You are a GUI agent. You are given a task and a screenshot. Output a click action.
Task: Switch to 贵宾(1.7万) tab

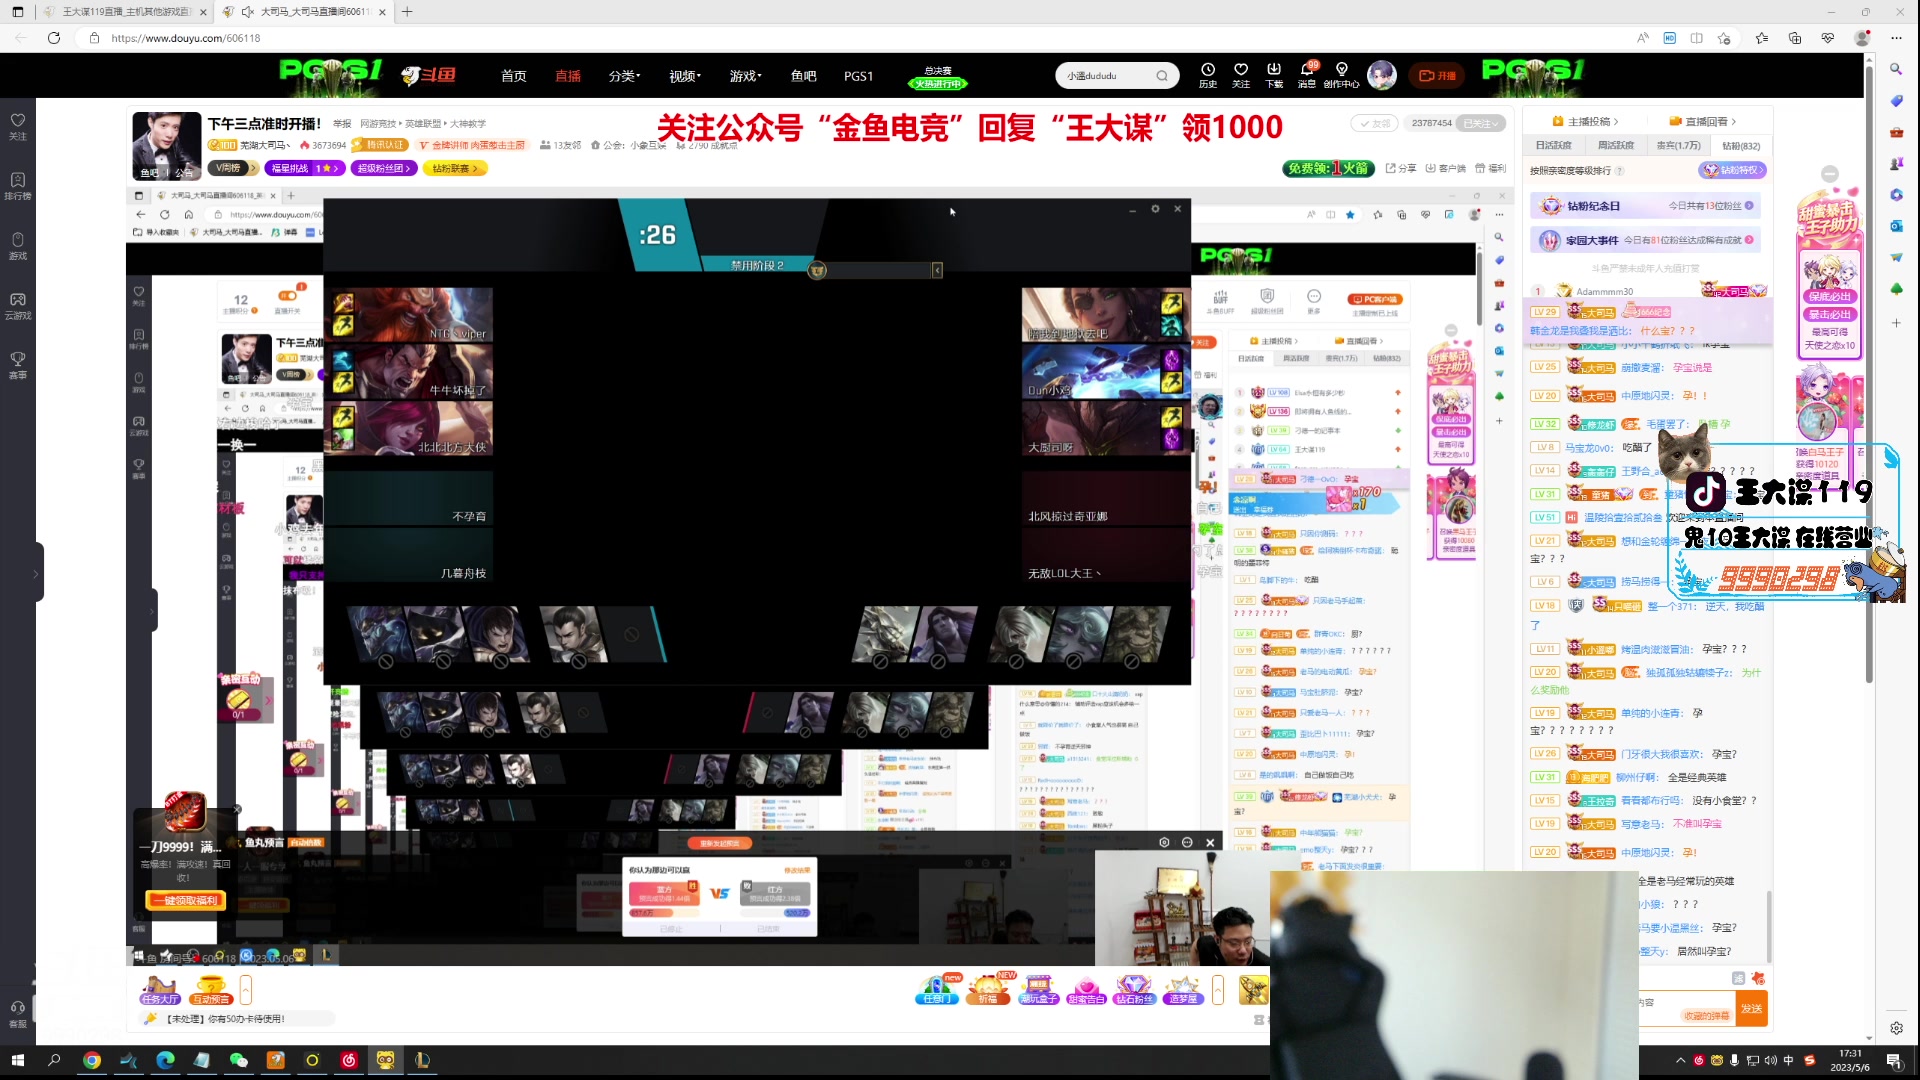(1678, 146)
